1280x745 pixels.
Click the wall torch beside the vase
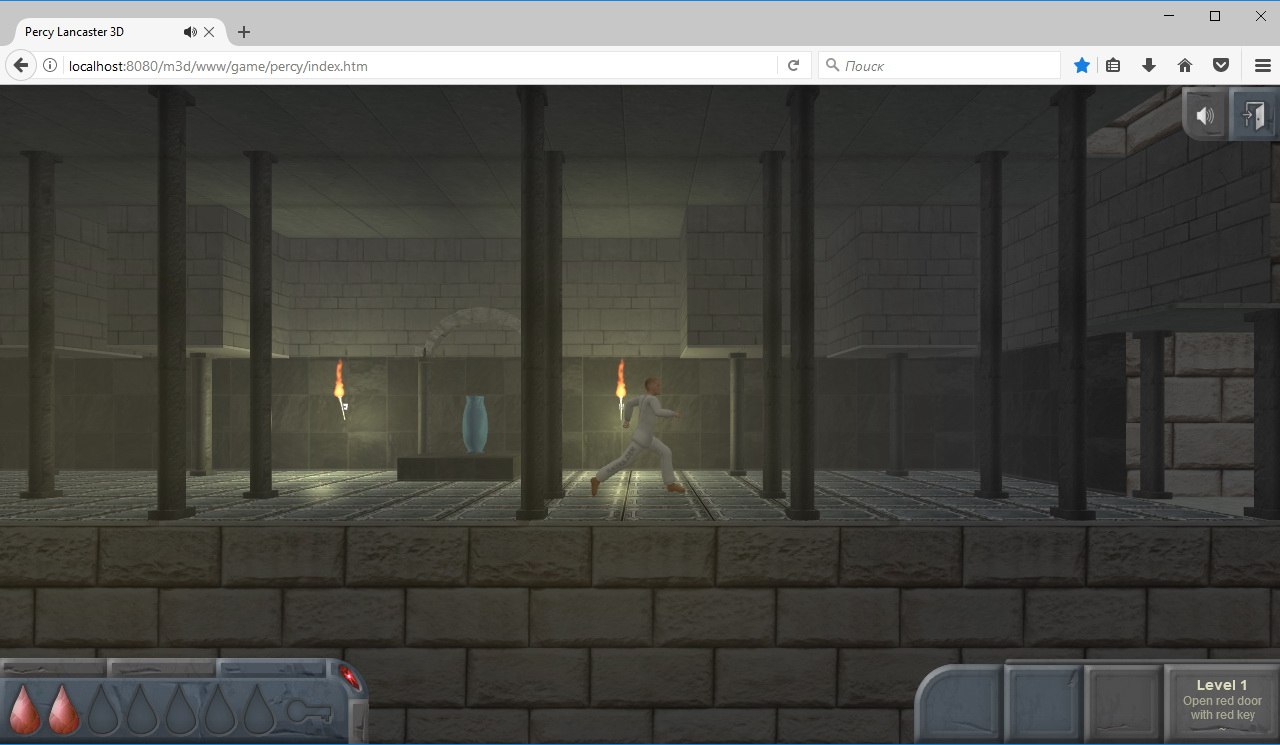[x=341, y=390]
